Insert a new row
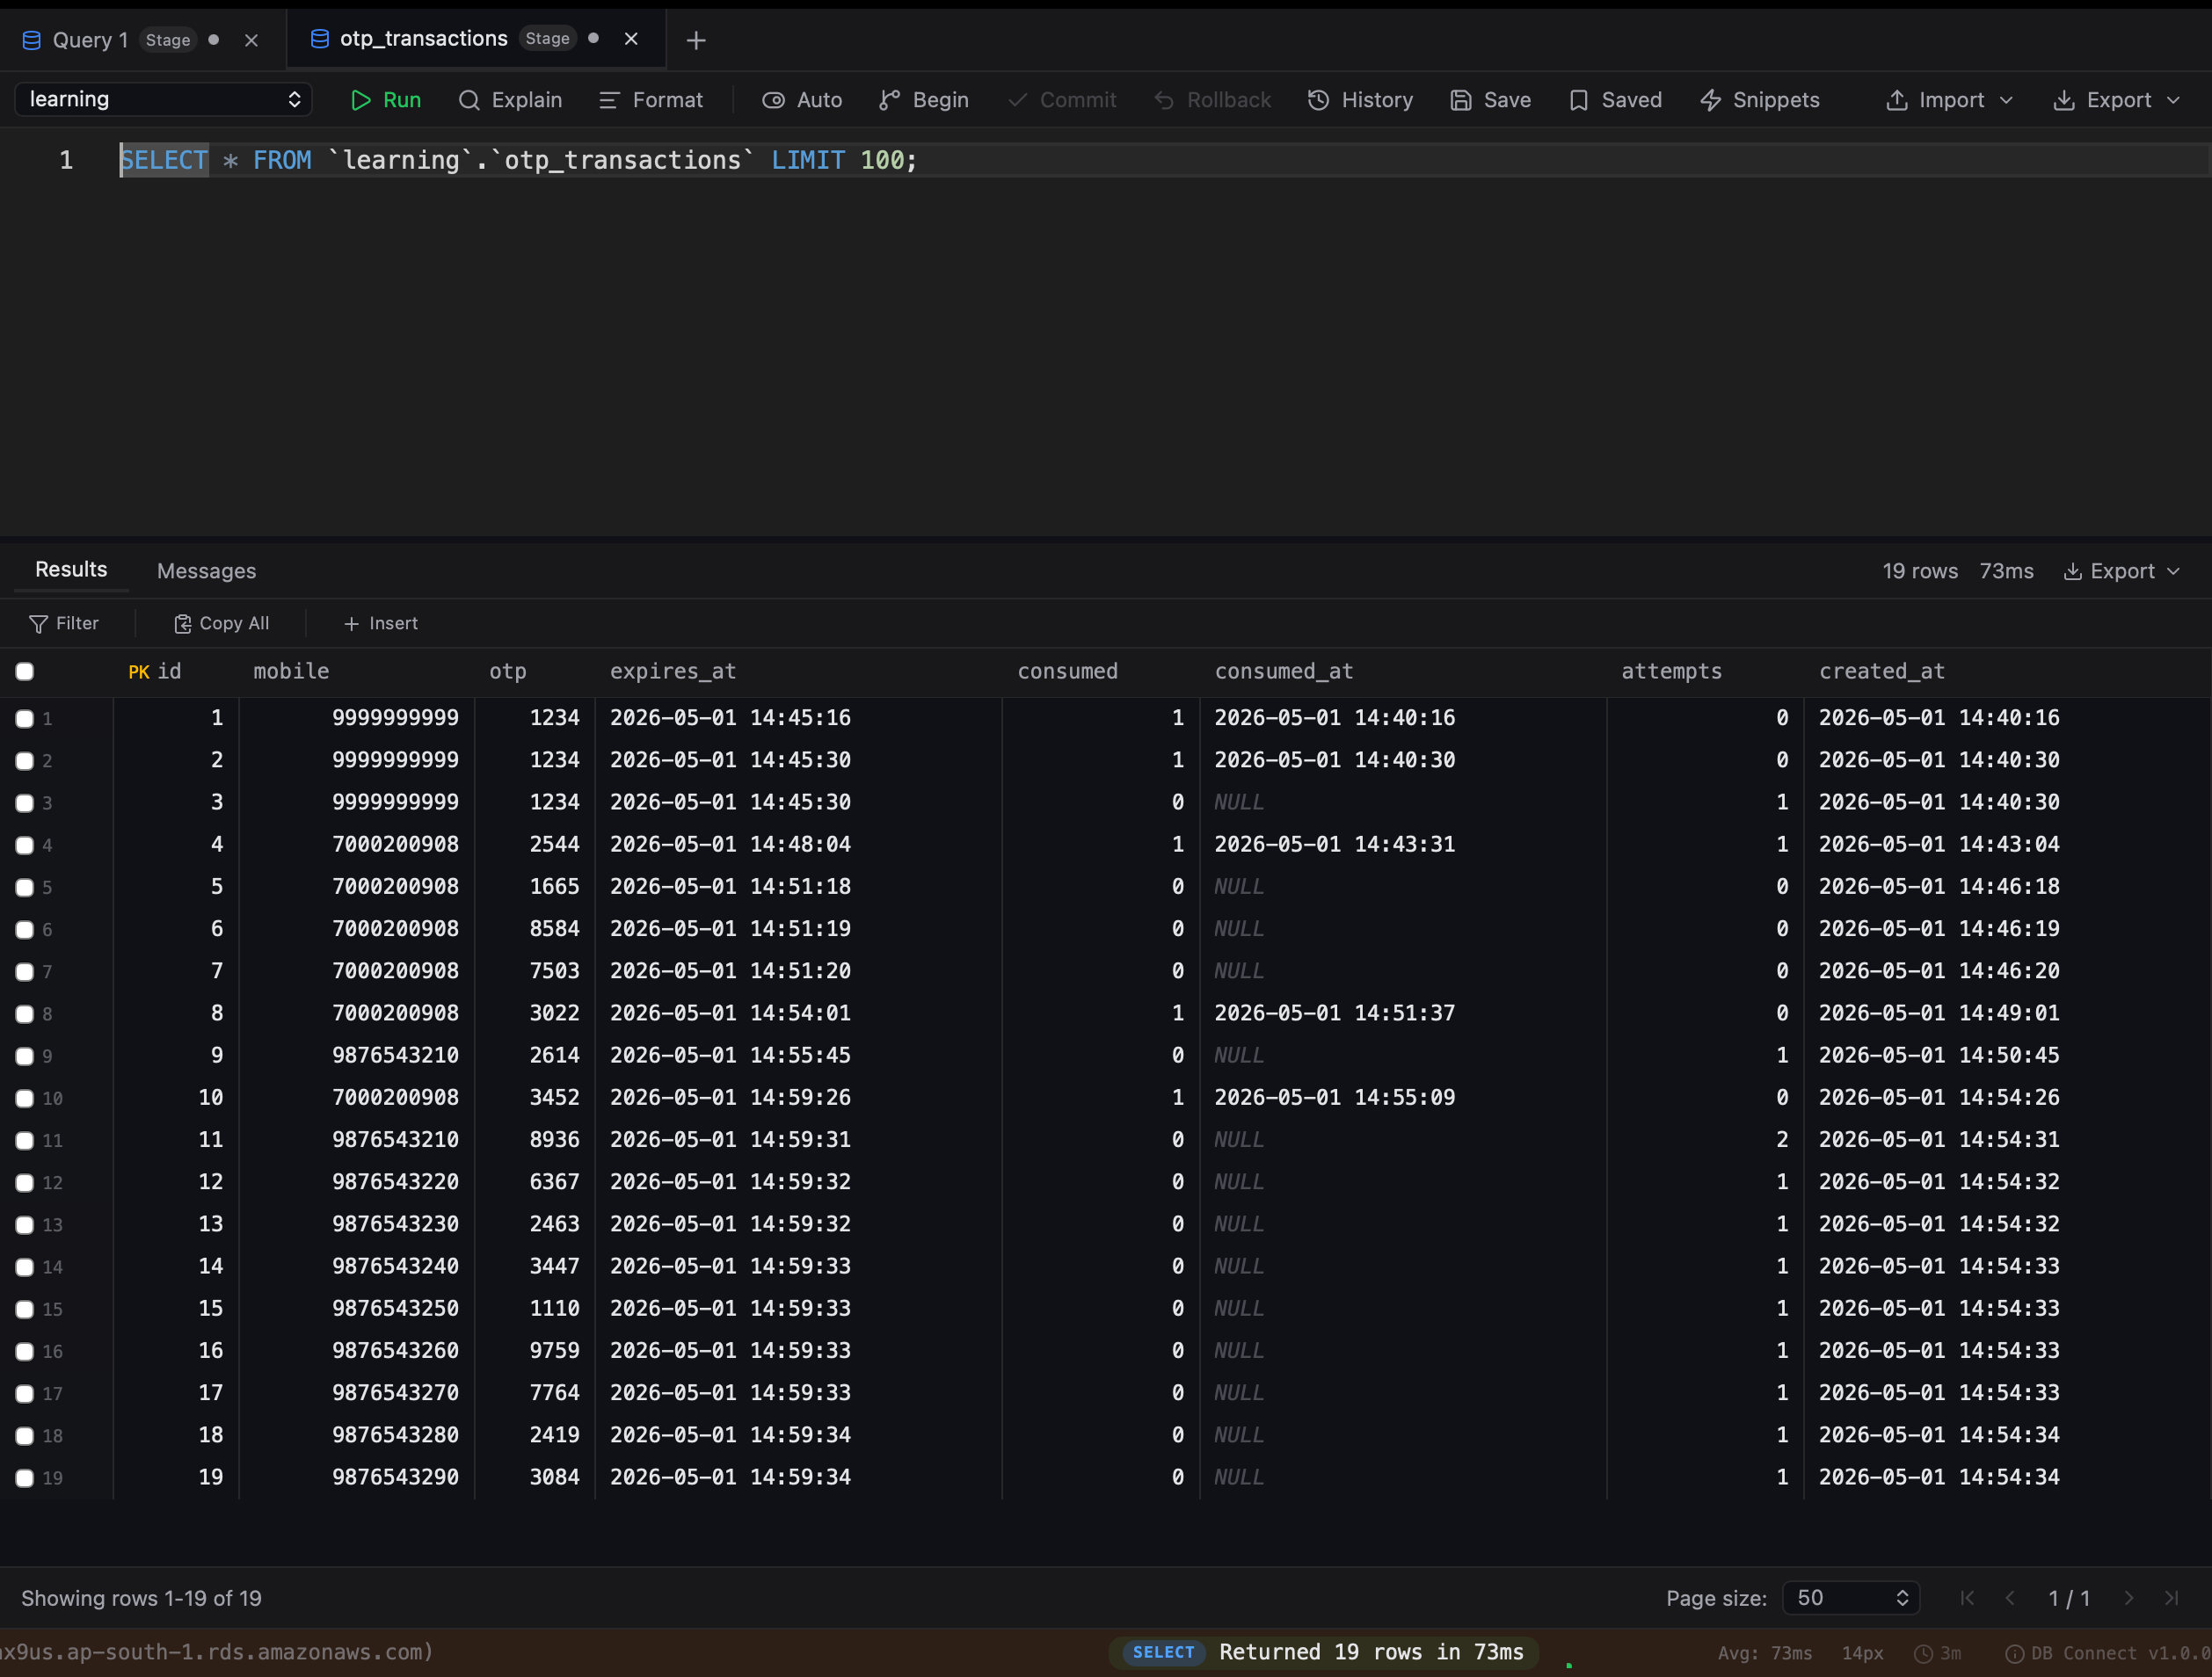This screenshot has width=2212, height=1677. 380,623
